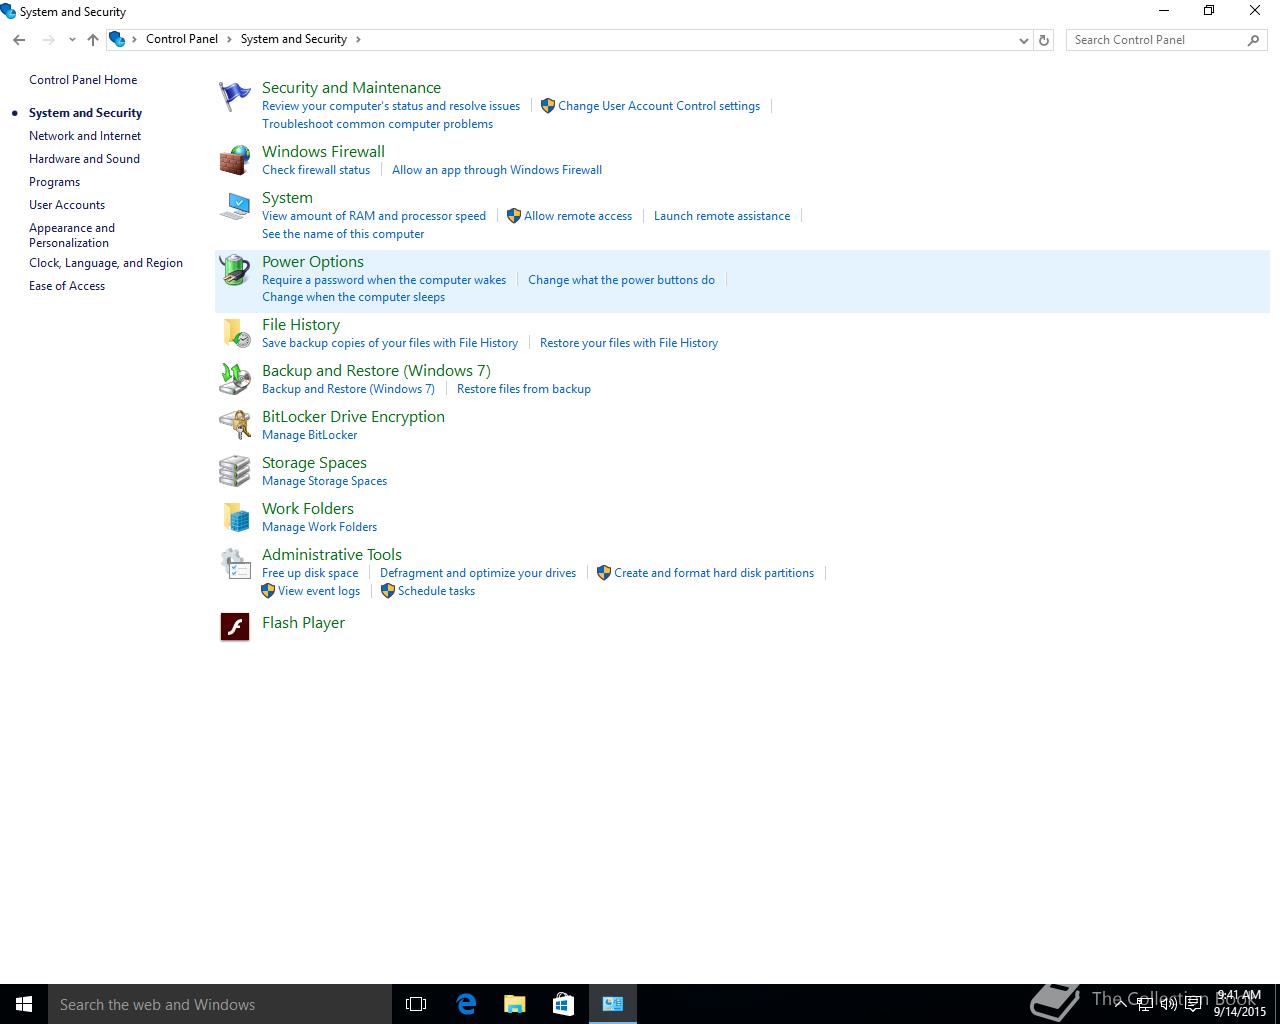Select the Control Panel taskbar button

(x=613, y=1004)
